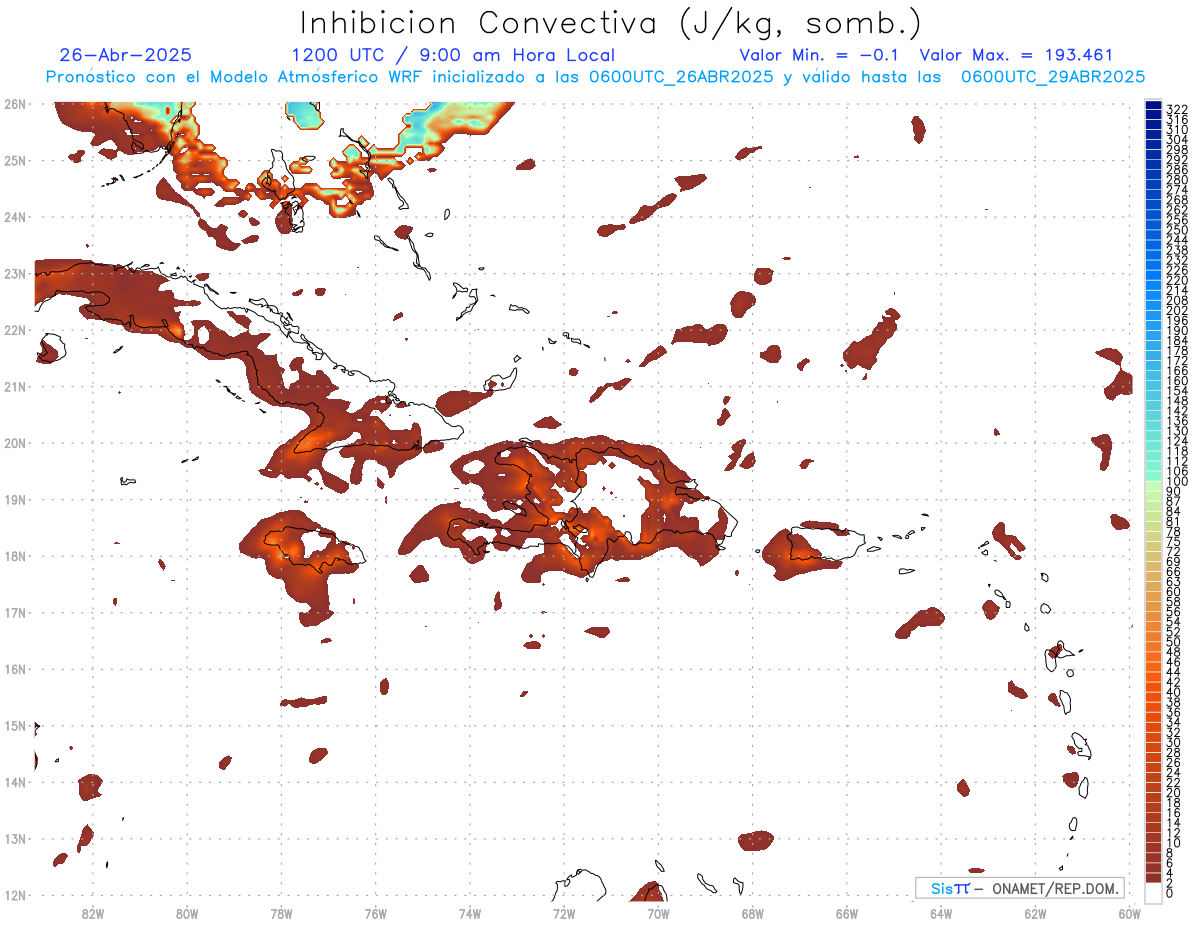Viewport: 1200px width, 927px height.
Task: Click the 20N latitude axis label
Action: coord(16,443)
